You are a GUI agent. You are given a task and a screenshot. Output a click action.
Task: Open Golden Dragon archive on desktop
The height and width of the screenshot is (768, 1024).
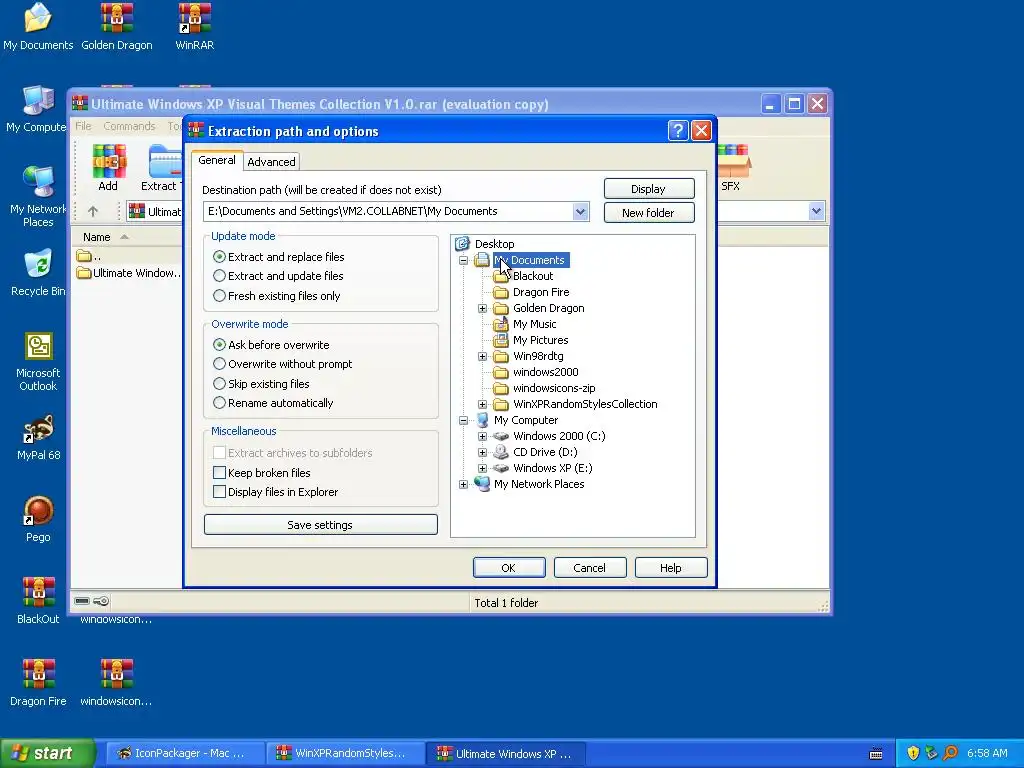(x=117, y=26)
